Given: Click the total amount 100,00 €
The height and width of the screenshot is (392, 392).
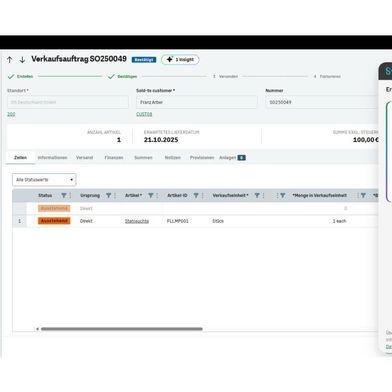Looking at the screenshot, I should tap(366, 140).
